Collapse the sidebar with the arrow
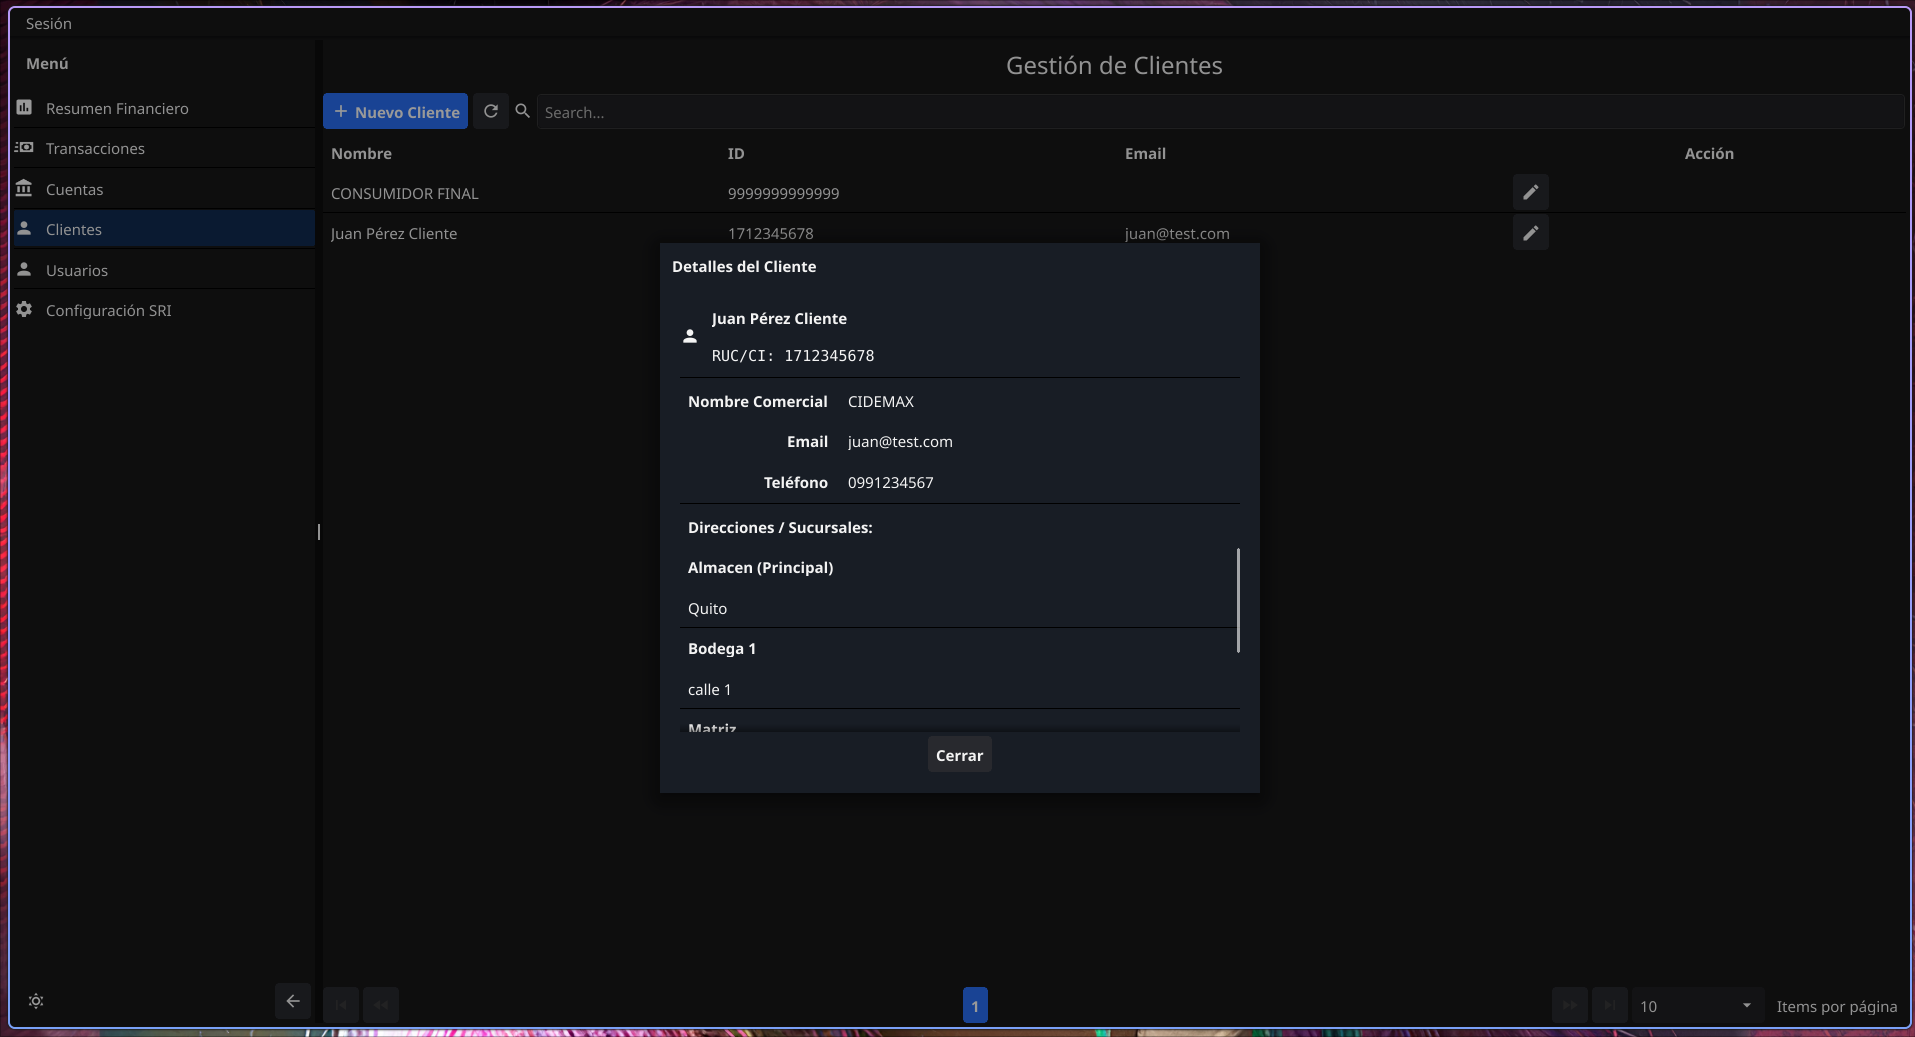 click(292, 1001)
